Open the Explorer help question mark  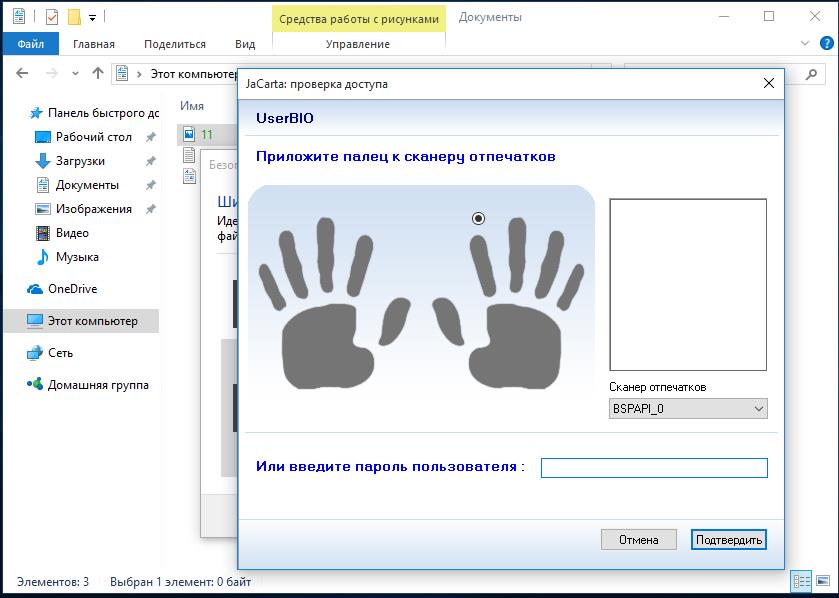click(826, 43)
